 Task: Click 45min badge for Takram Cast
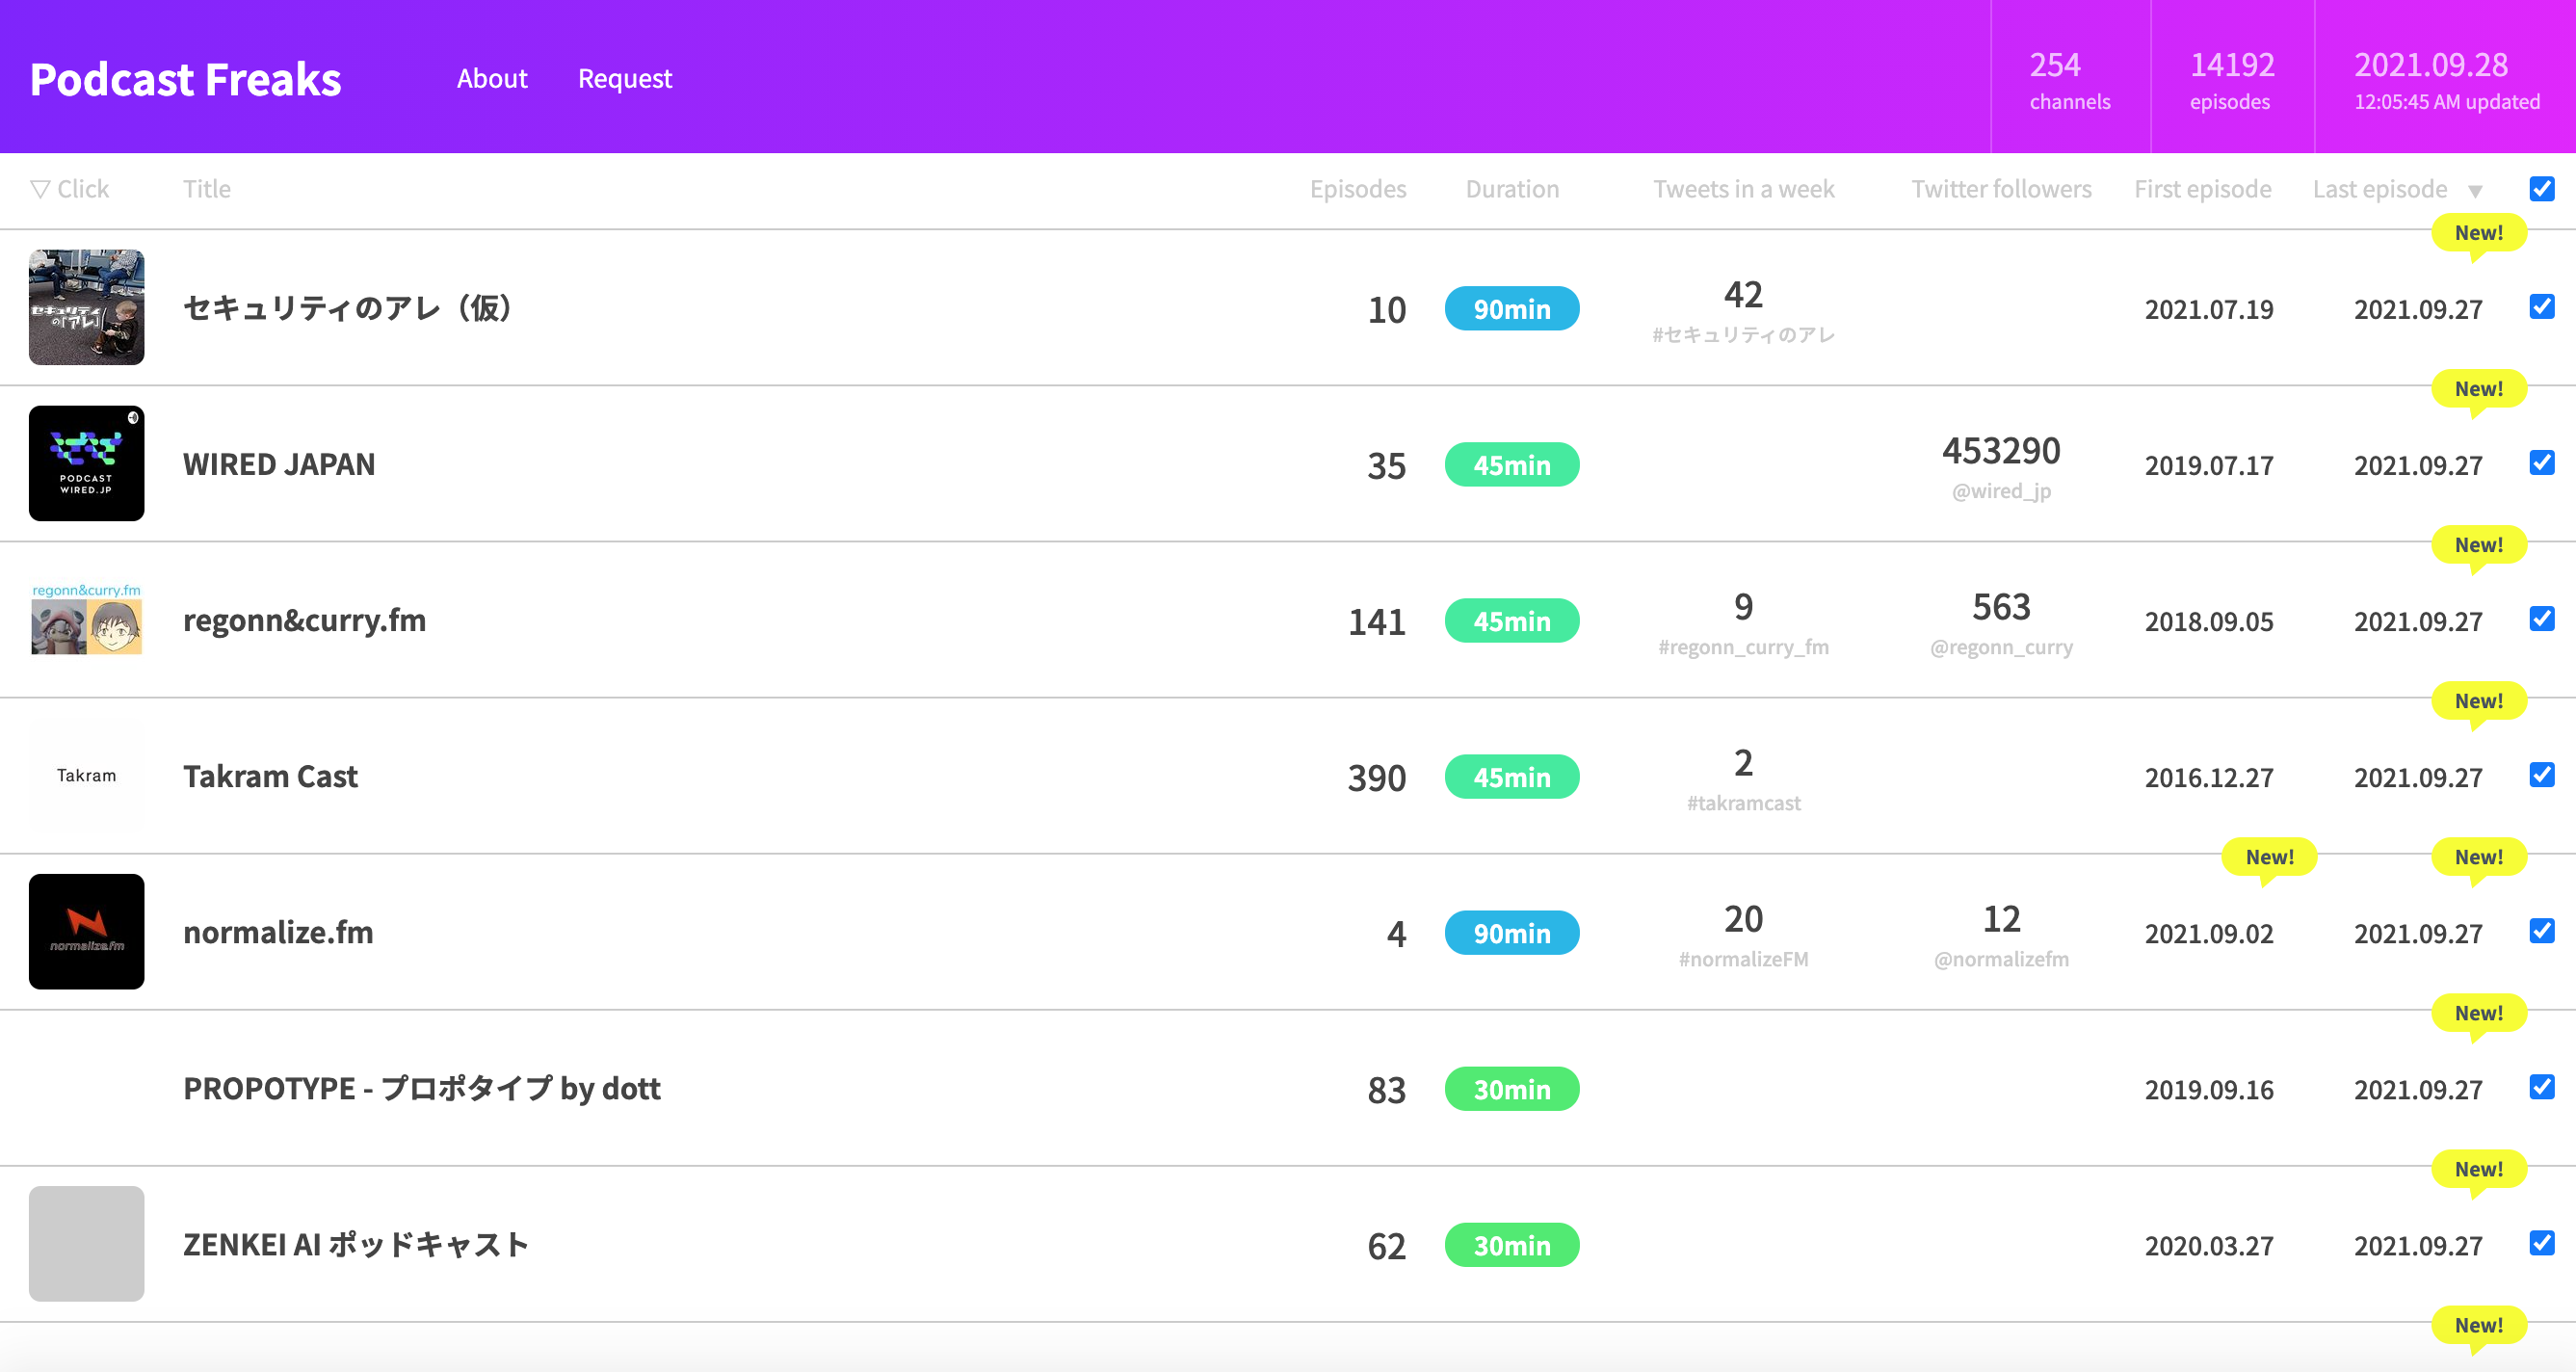point(1512,776)
